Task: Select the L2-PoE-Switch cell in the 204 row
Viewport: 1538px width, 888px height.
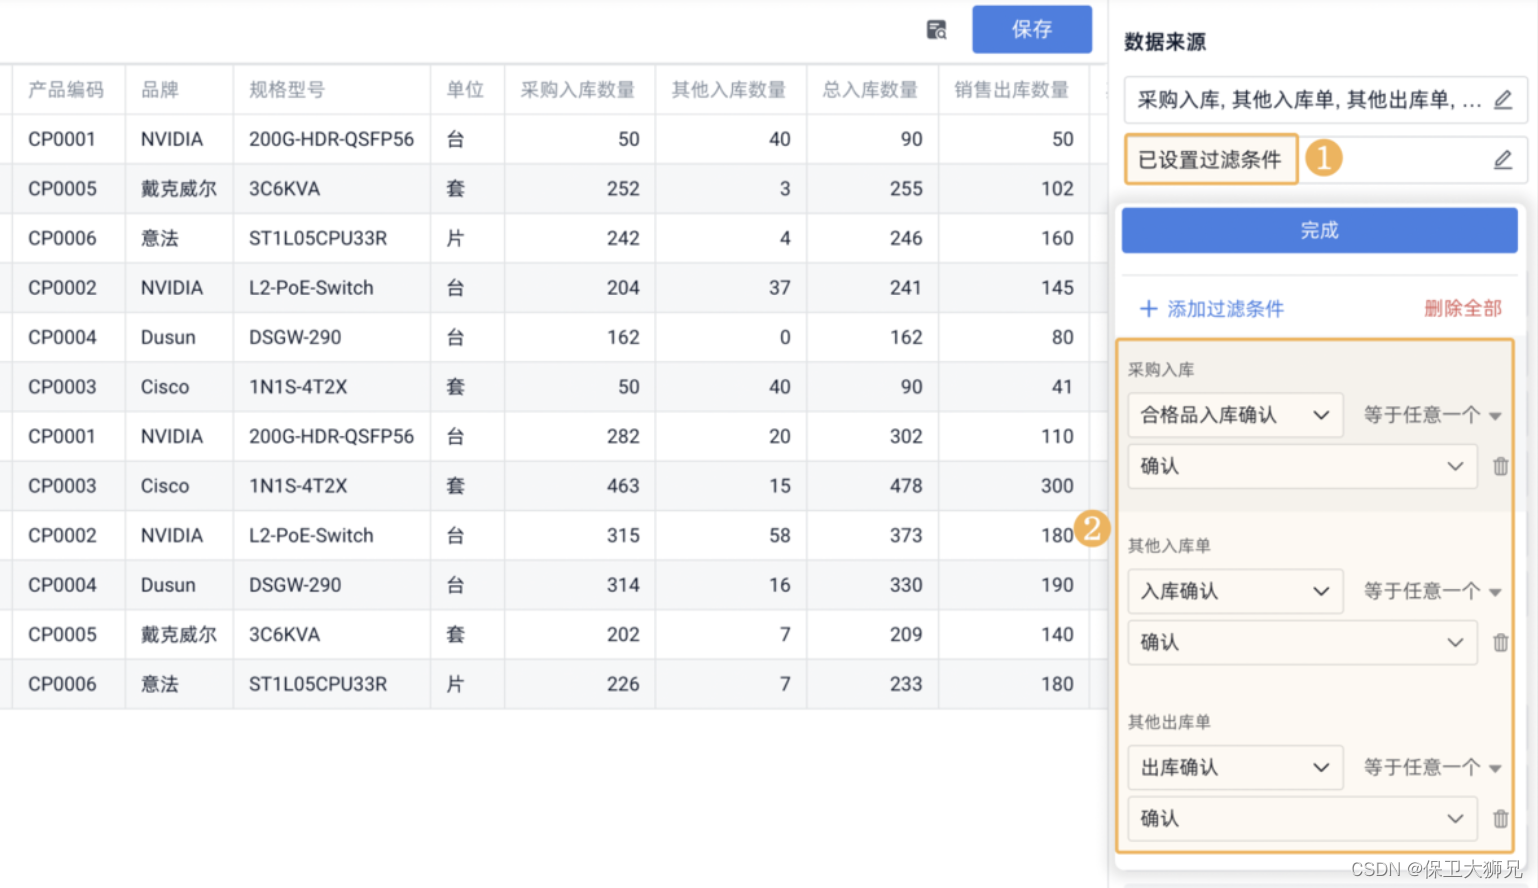Action: pyautogui.click(x=332, y=288)
